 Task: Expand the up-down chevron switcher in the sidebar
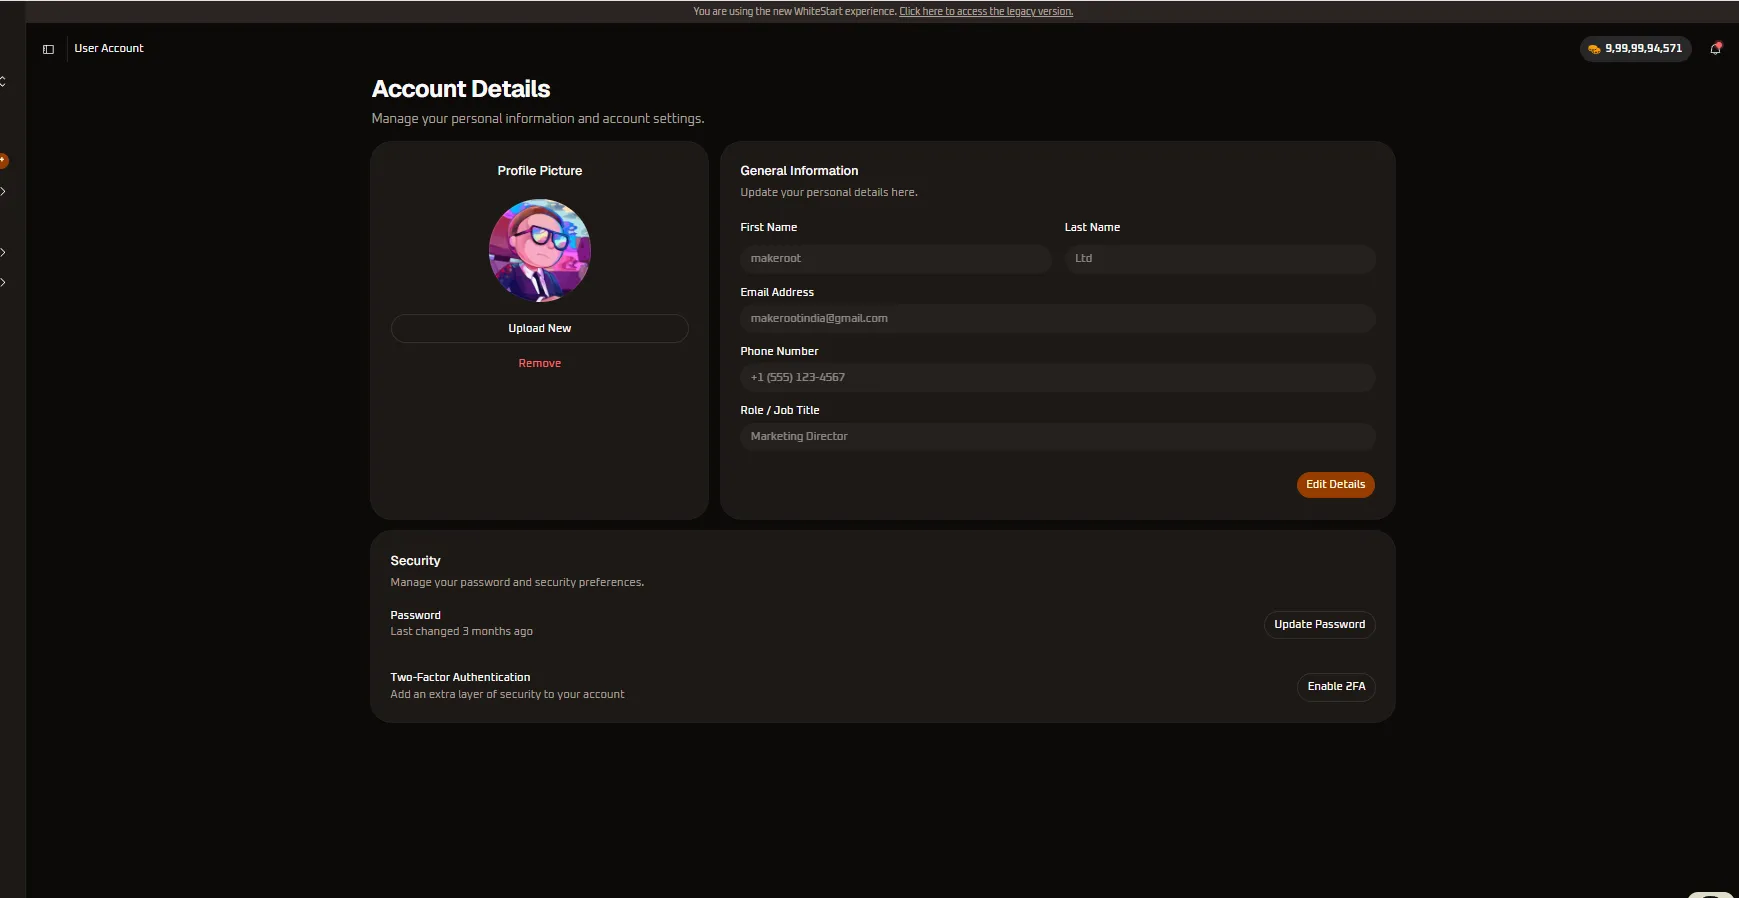tap(3, 81)
